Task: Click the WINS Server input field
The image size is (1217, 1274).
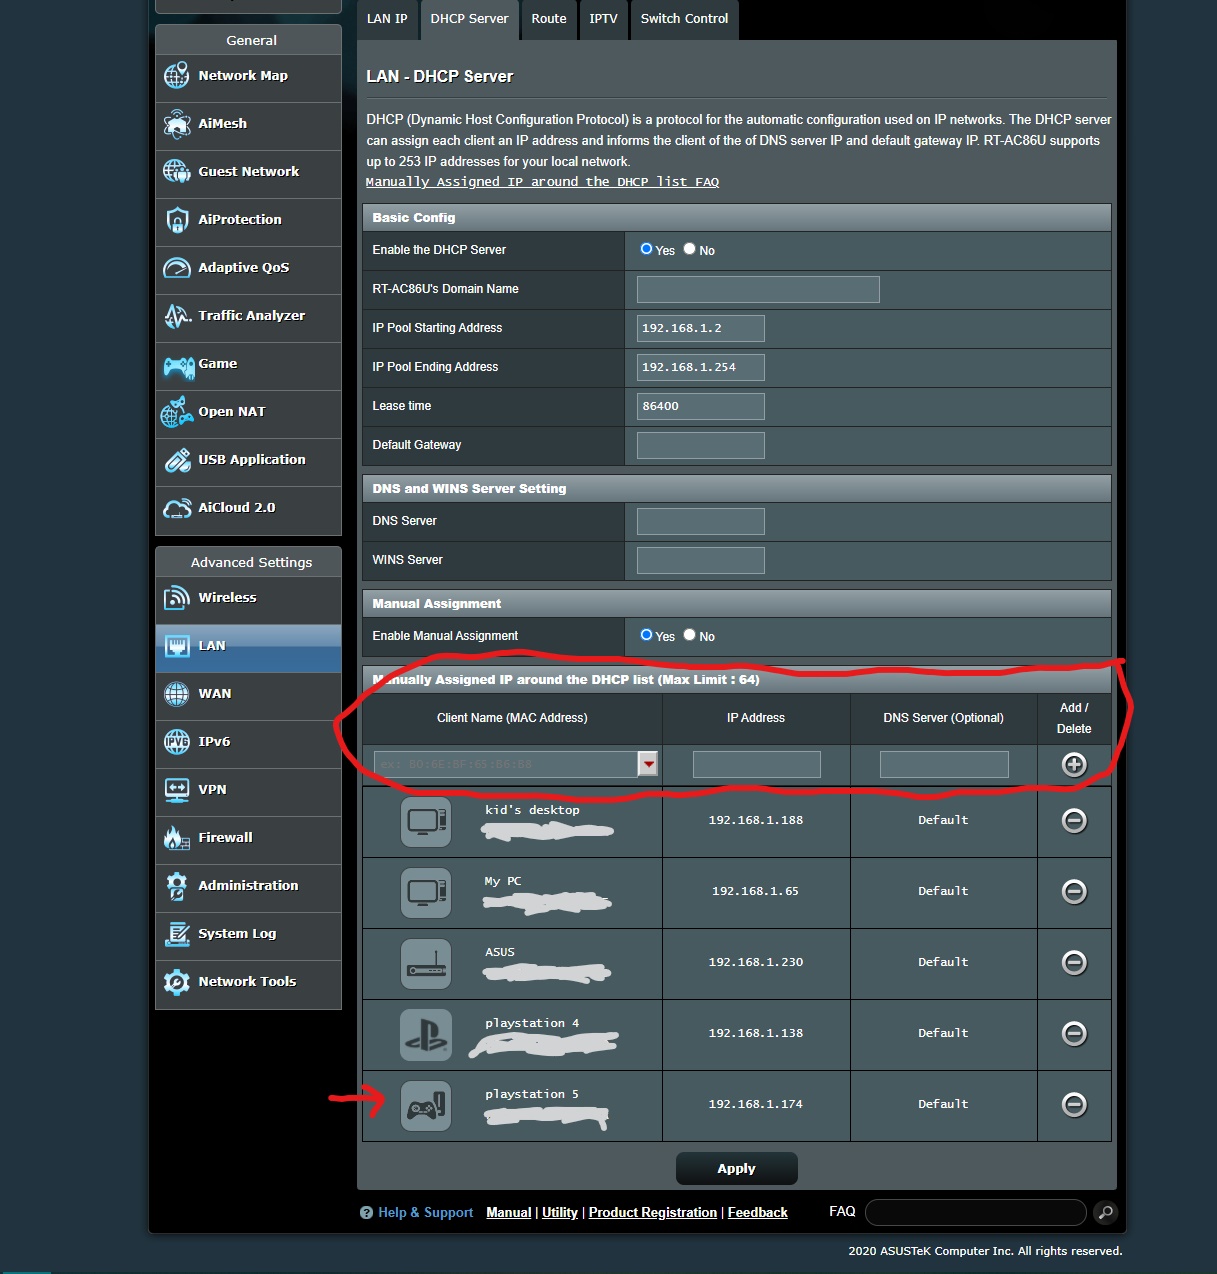Action: 701,561
